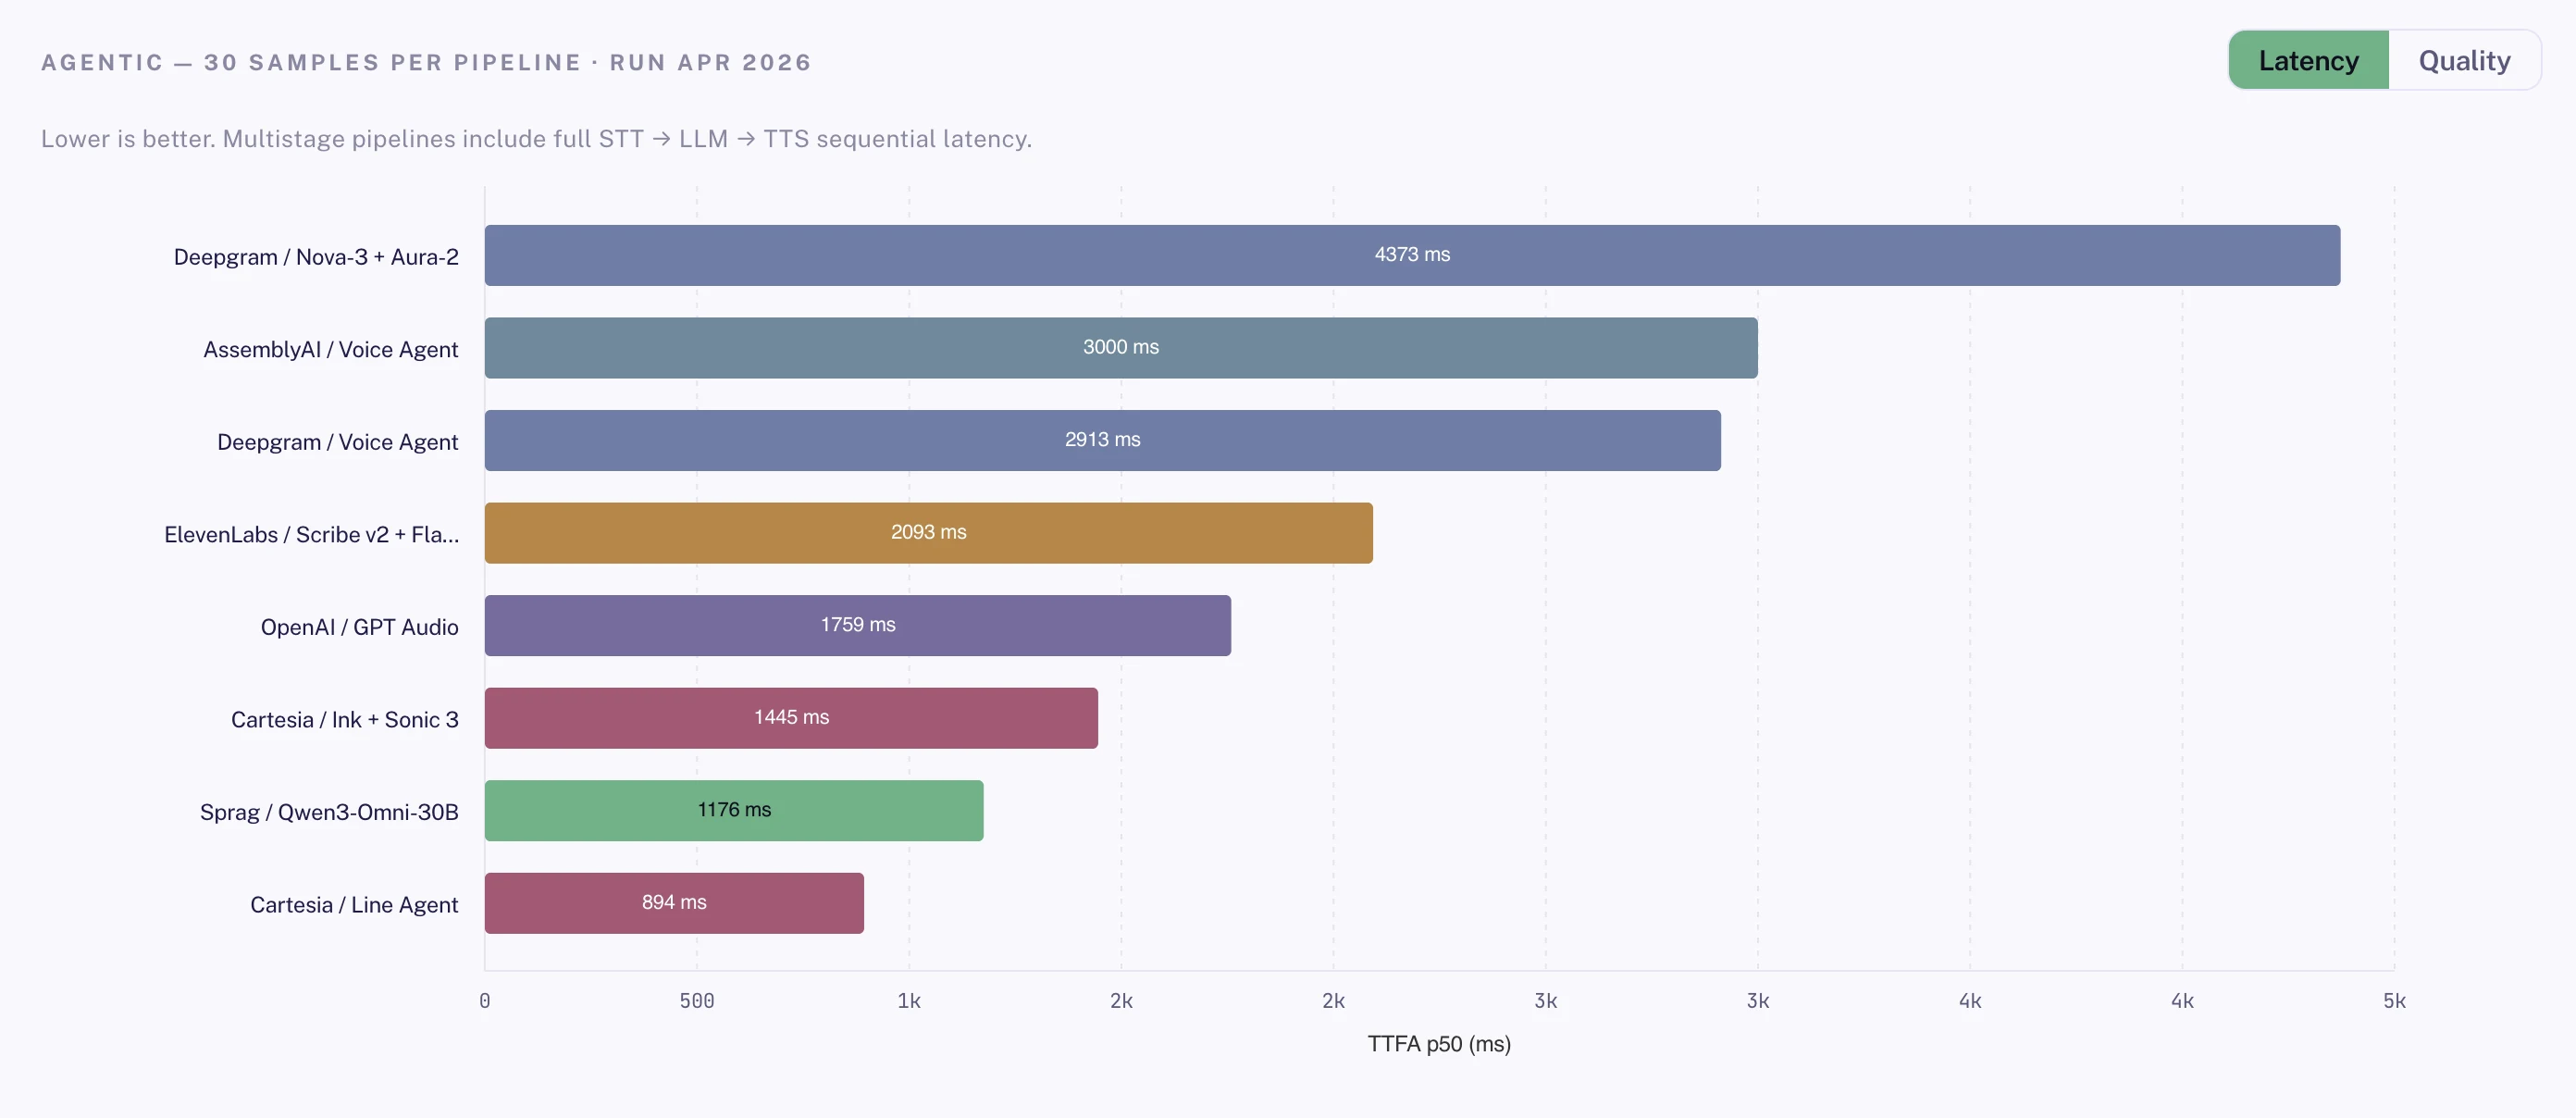Click the 'Deepgram / Nova-3 + Aura-2' label

pos(316,257)
